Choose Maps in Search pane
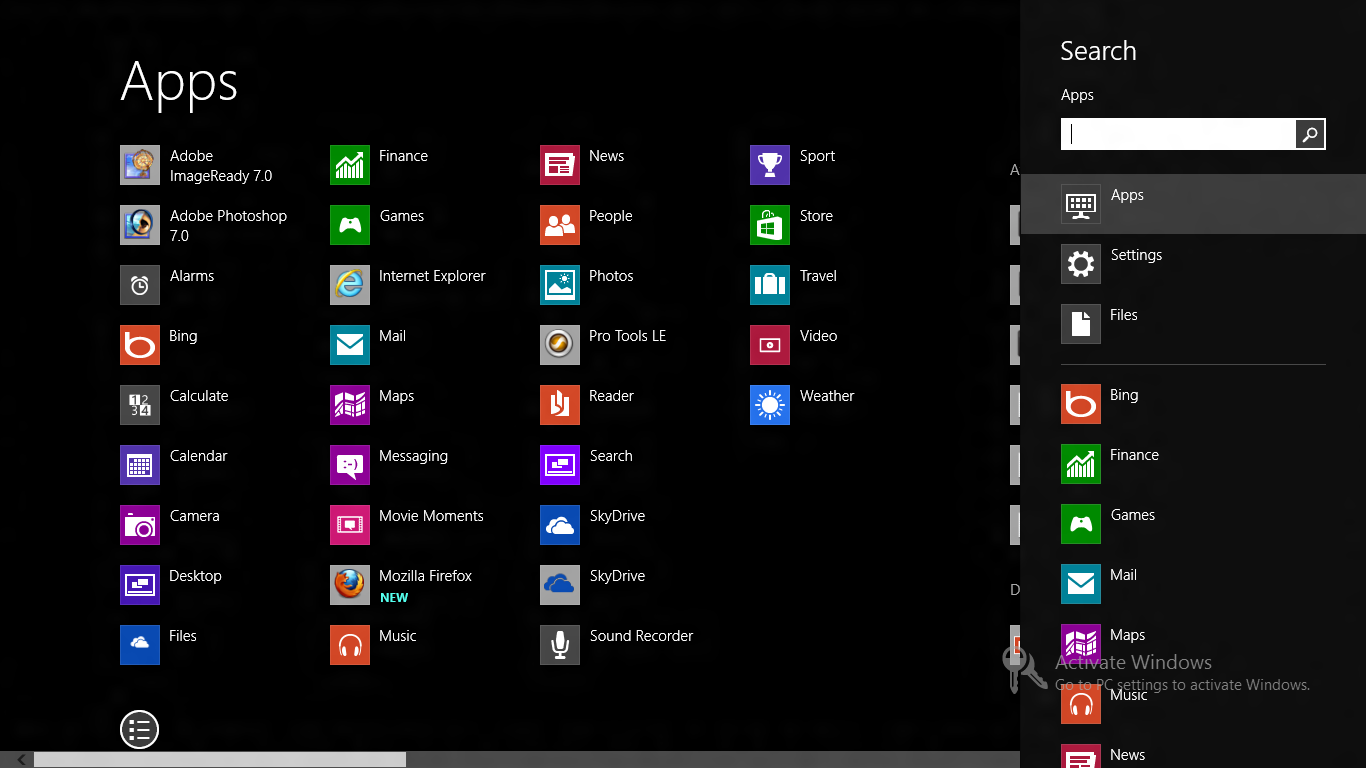This screenshot has height=768, width=1366. (1193, 644)
